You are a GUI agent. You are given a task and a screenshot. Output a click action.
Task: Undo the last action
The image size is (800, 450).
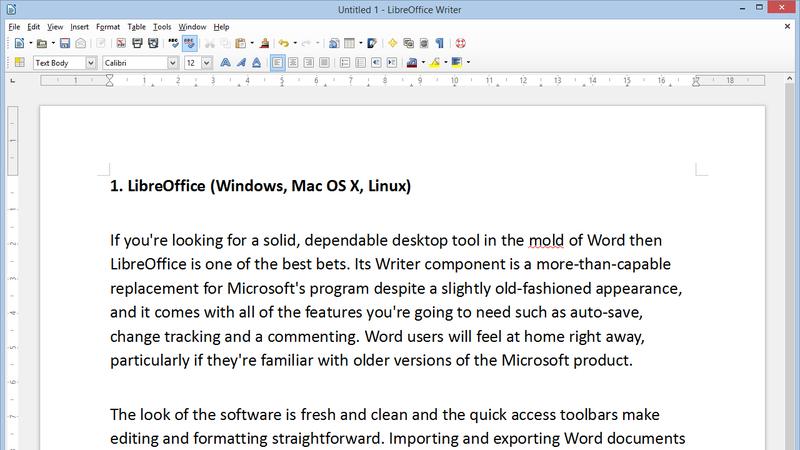[x=284, y=44]
